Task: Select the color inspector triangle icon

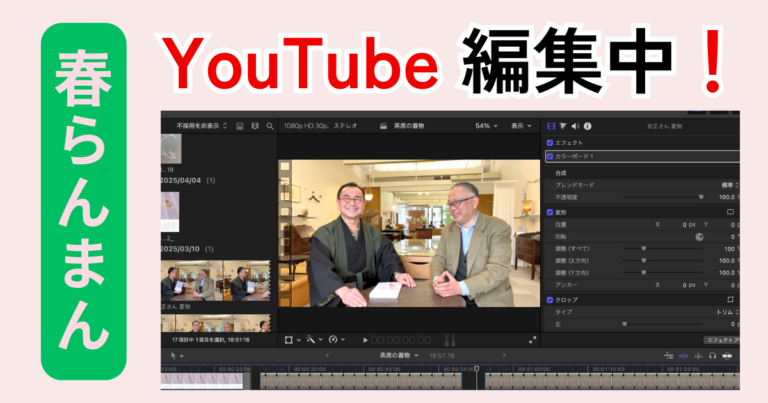Action: 563,126
